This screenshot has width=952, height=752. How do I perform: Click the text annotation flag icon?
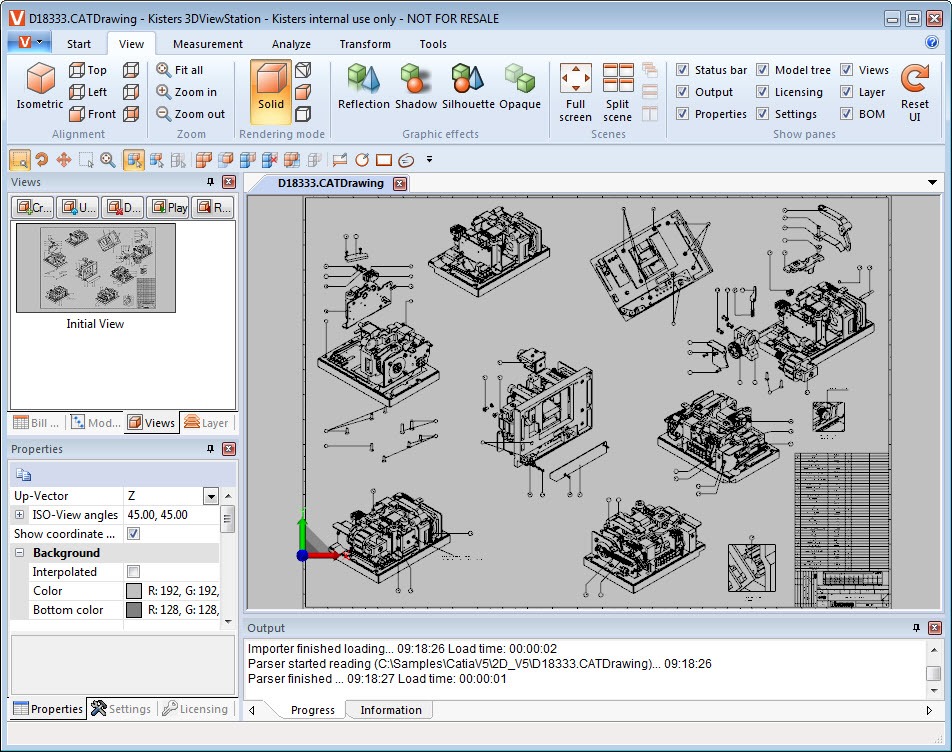pyautogui.click(x=340, y=160)
